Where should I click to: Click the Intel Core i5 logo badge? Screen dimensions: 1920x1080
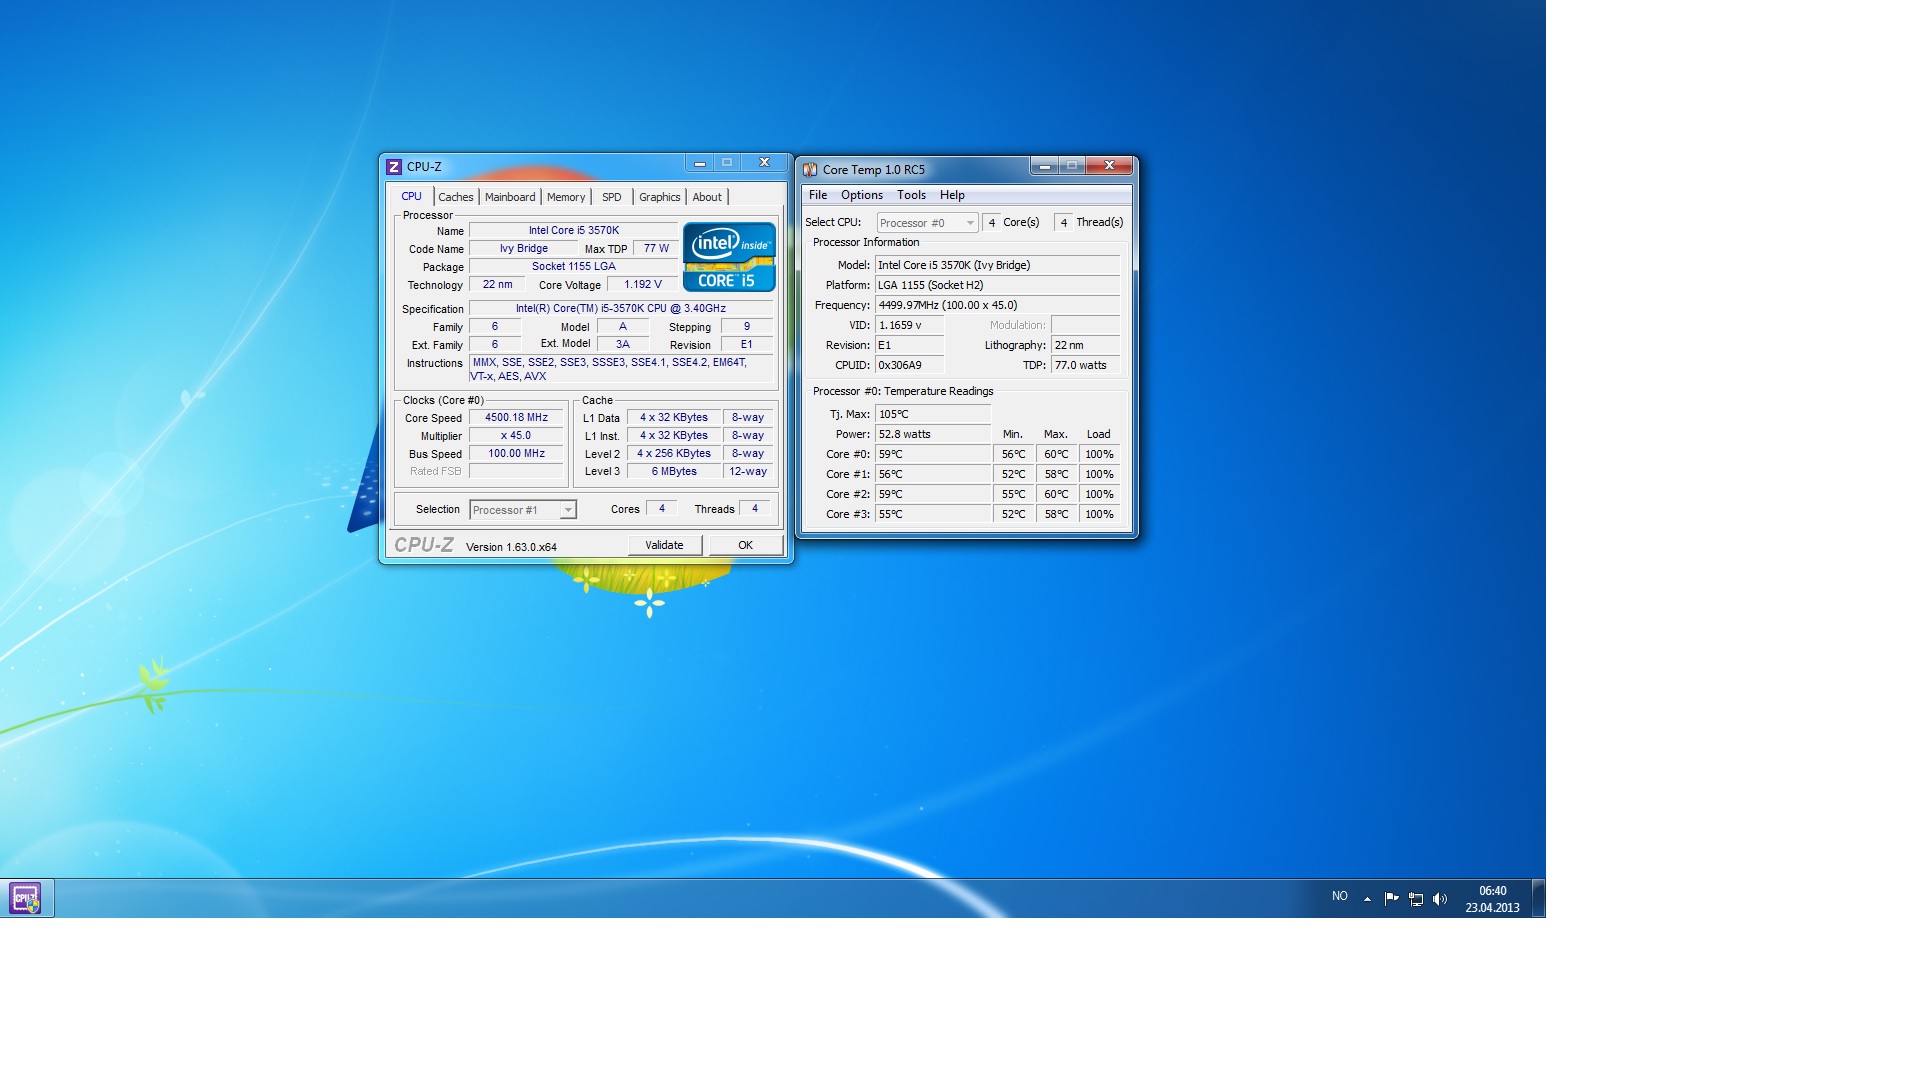729,257
